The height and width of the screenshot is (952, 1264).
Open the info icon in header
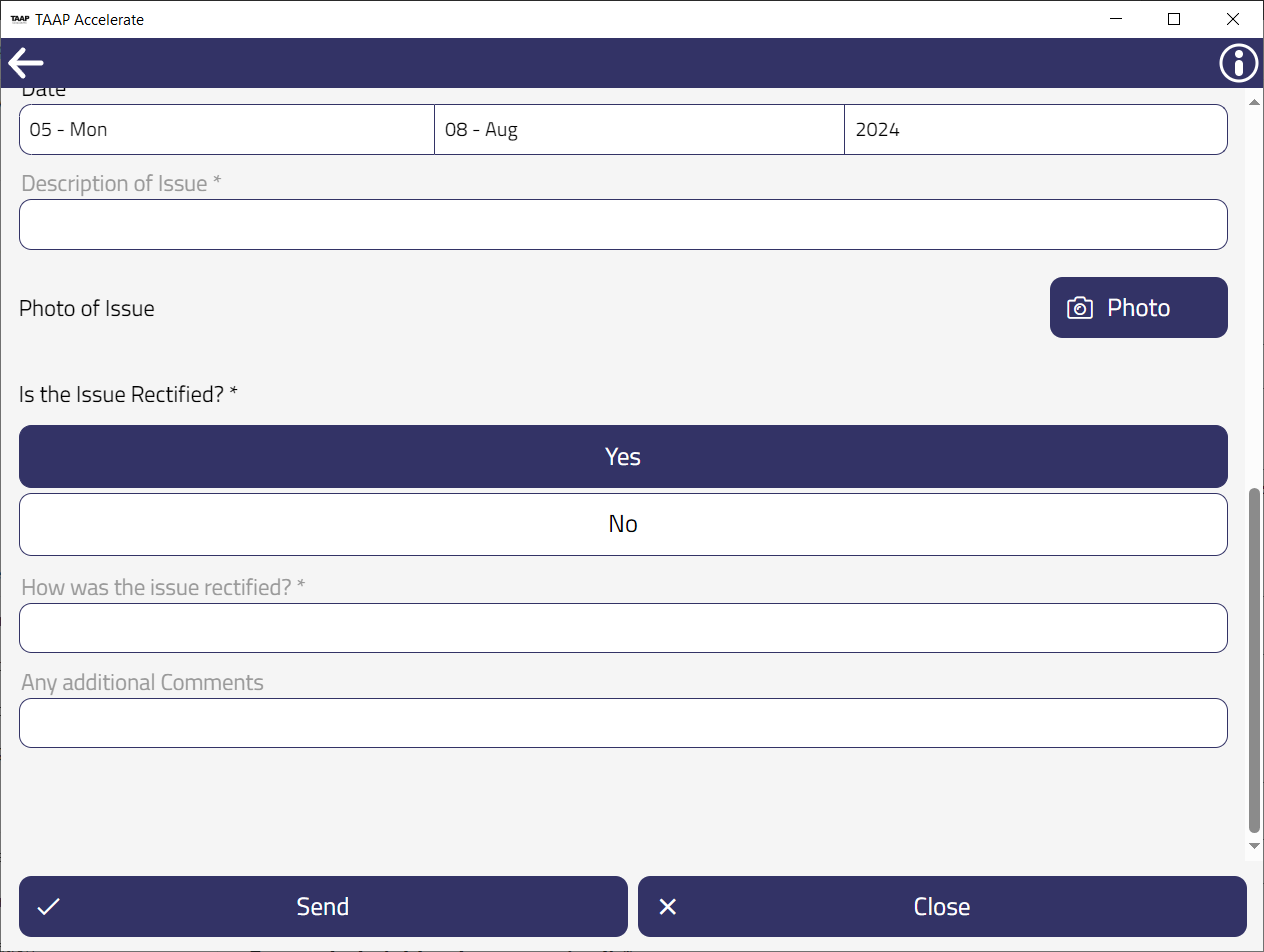(1238, 63)
